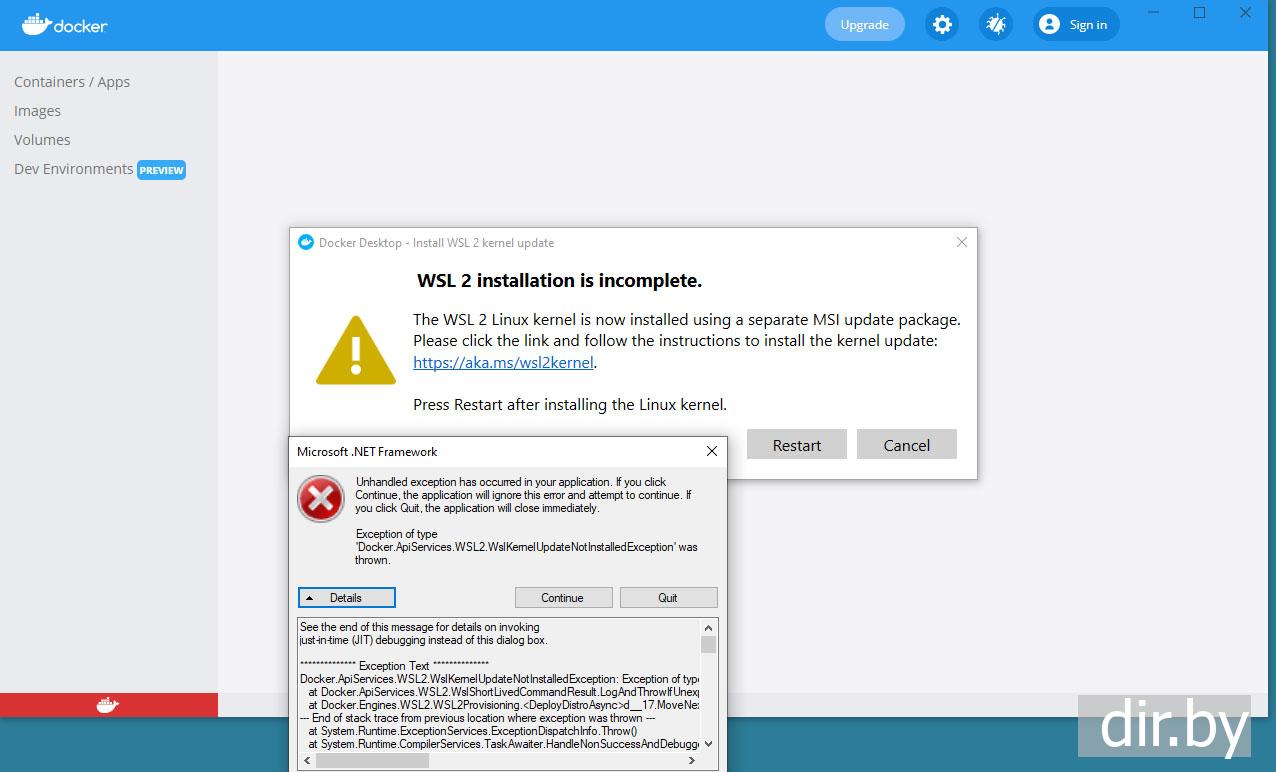Viewport: 1276px width, 772px height.
Task: Collapse the Details section in .NET dialog
Action: point(347,598)
